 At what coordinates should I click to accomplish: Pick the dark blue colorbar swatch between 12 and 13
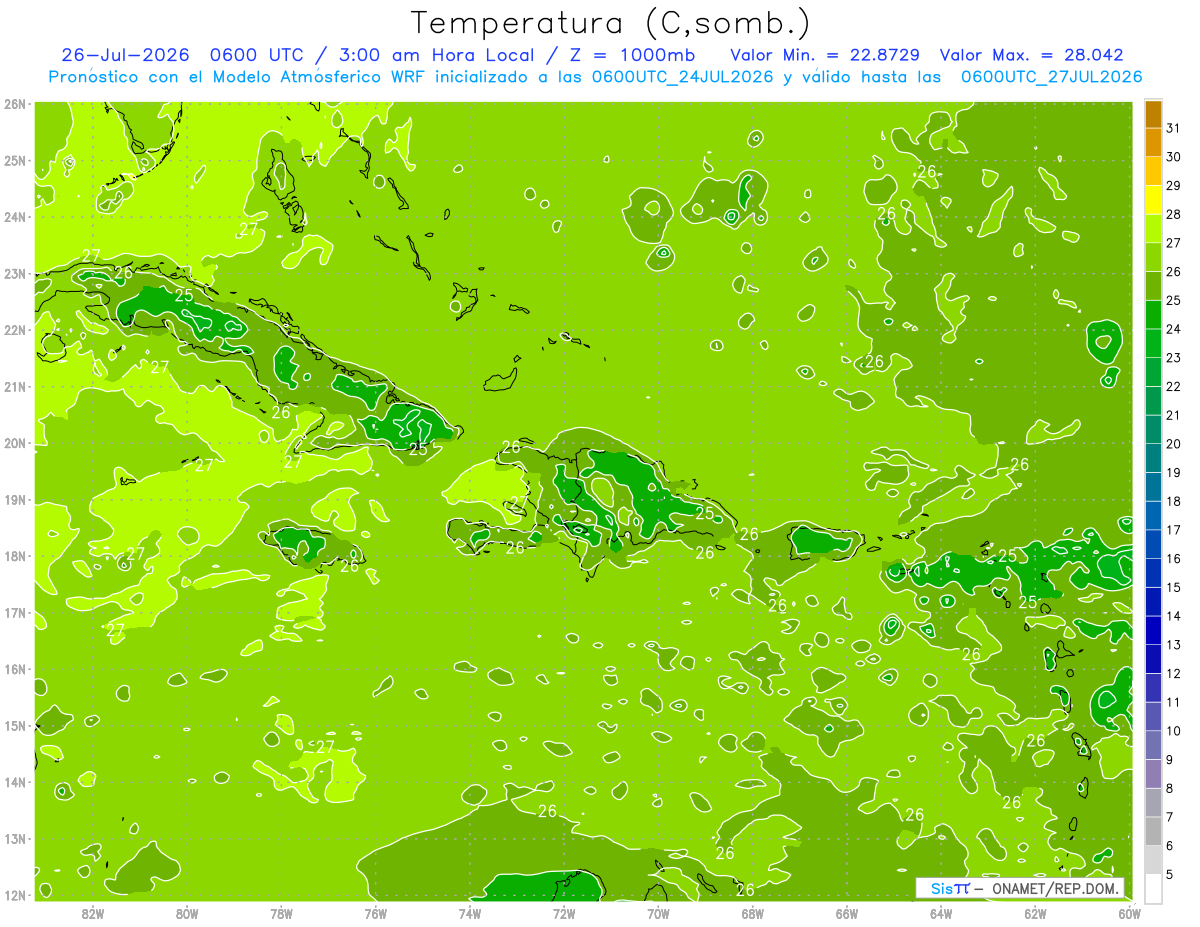1153,659
